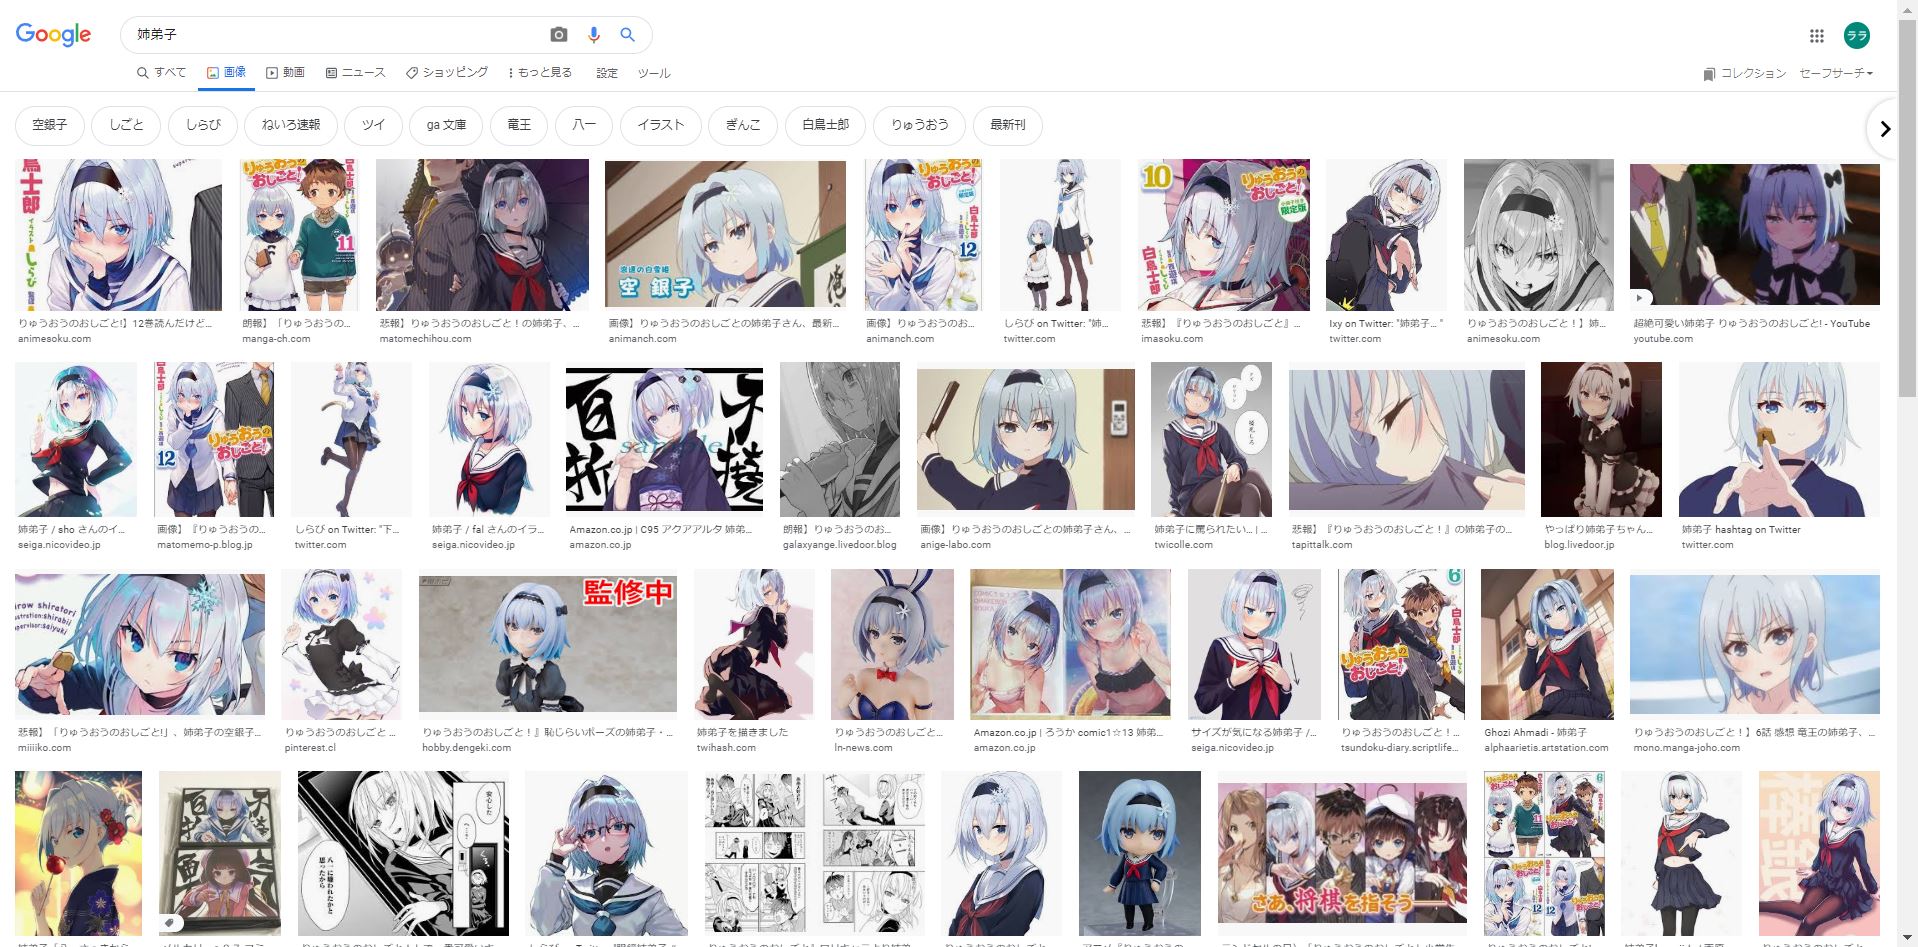
Task: Open the bunny-girl figure thumbnail from ln-news.com
Action: click(892, 644)
